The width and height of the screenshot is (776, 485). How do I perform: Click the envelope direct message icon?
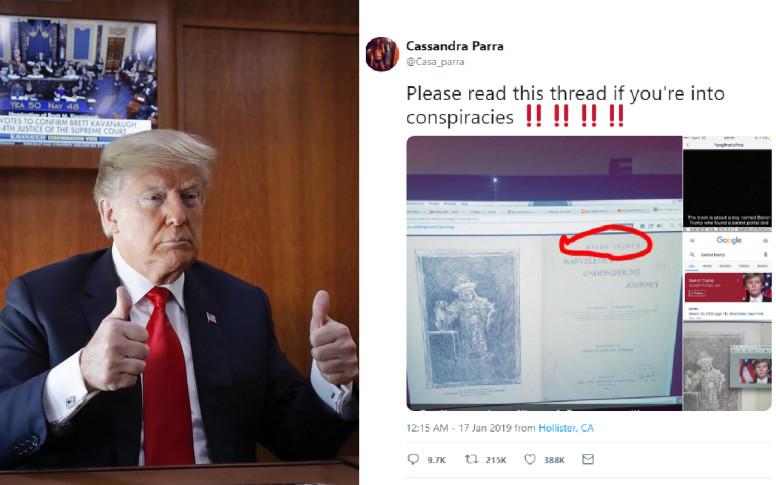(x=588, y=459)
